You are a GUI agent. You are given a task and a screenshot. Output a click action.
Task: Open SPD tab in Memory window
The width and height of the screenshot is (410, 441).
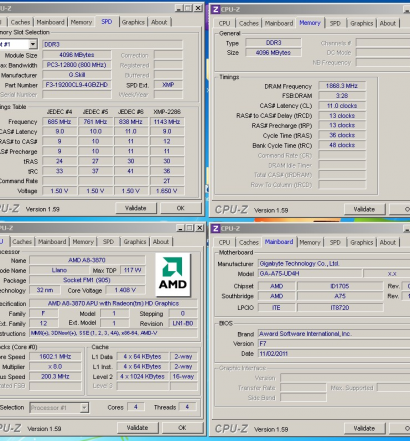tap(335, 23)
